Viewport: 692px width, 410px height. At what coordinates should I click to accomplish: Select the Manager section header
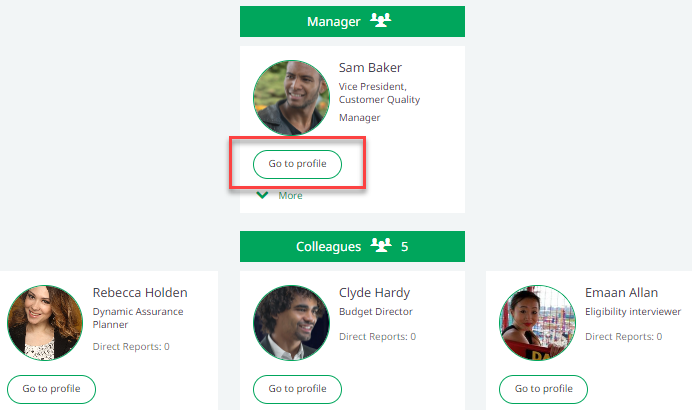click(x=334, y=21)
